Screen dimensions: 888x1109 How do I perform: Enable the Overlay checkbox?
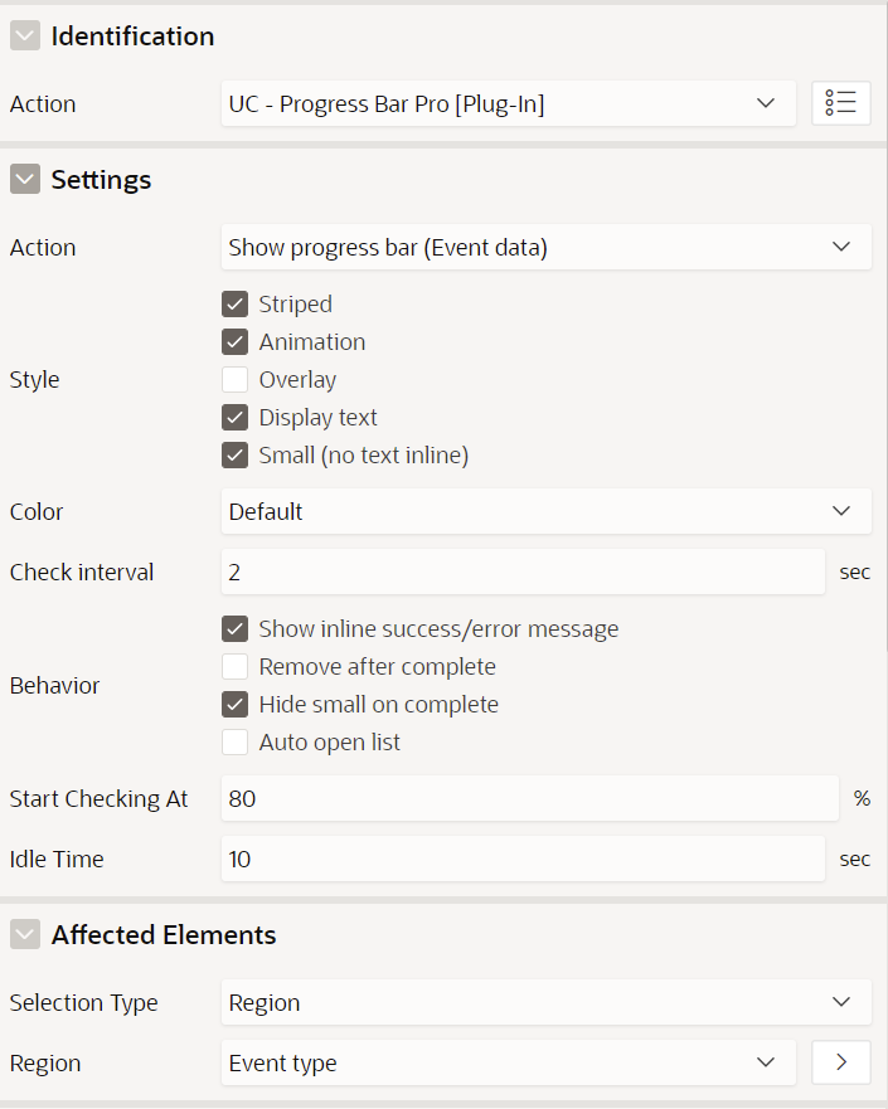[235, 379]
